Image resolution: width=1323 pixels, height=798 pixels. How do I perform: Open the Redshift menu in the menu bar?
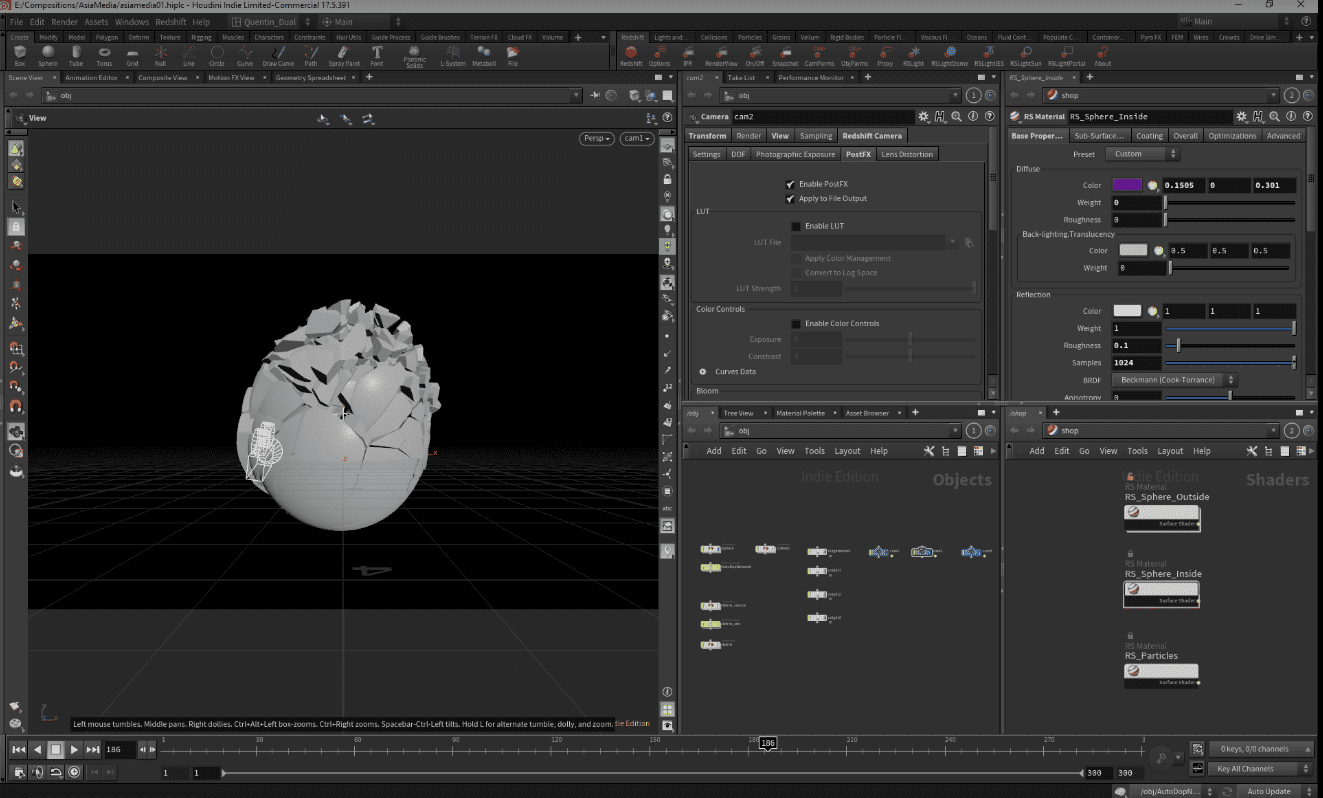pos(170,21)
